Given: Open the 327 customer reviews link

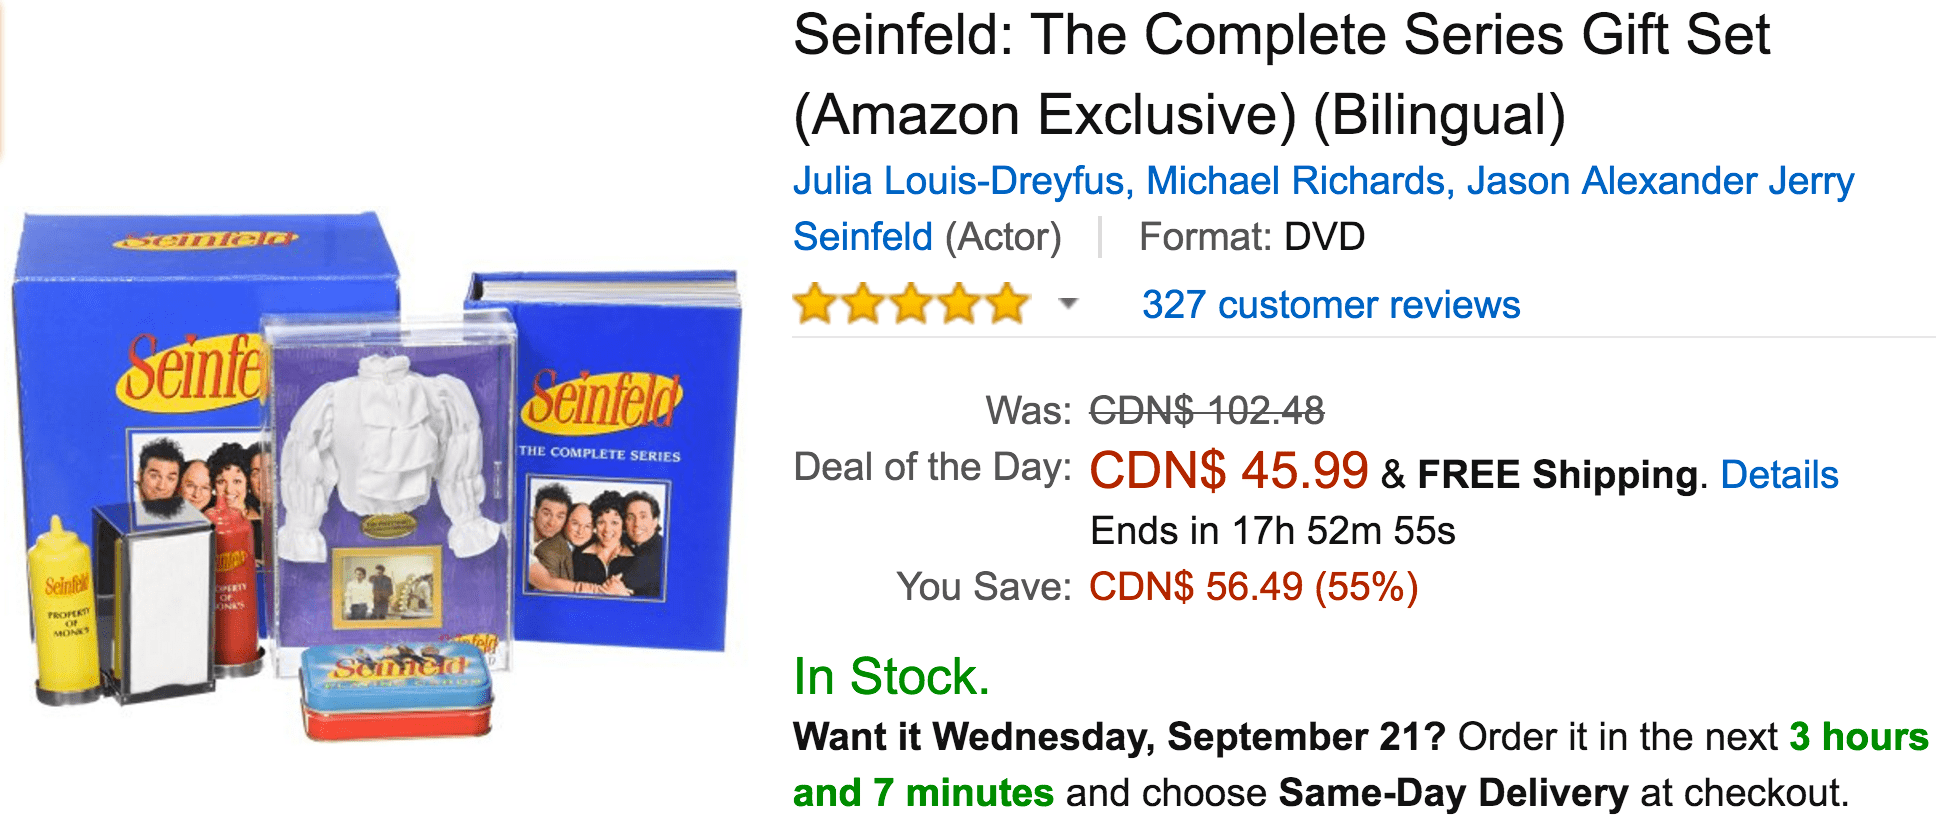Looking at the screenshot, I should [x=1331, y=304].
